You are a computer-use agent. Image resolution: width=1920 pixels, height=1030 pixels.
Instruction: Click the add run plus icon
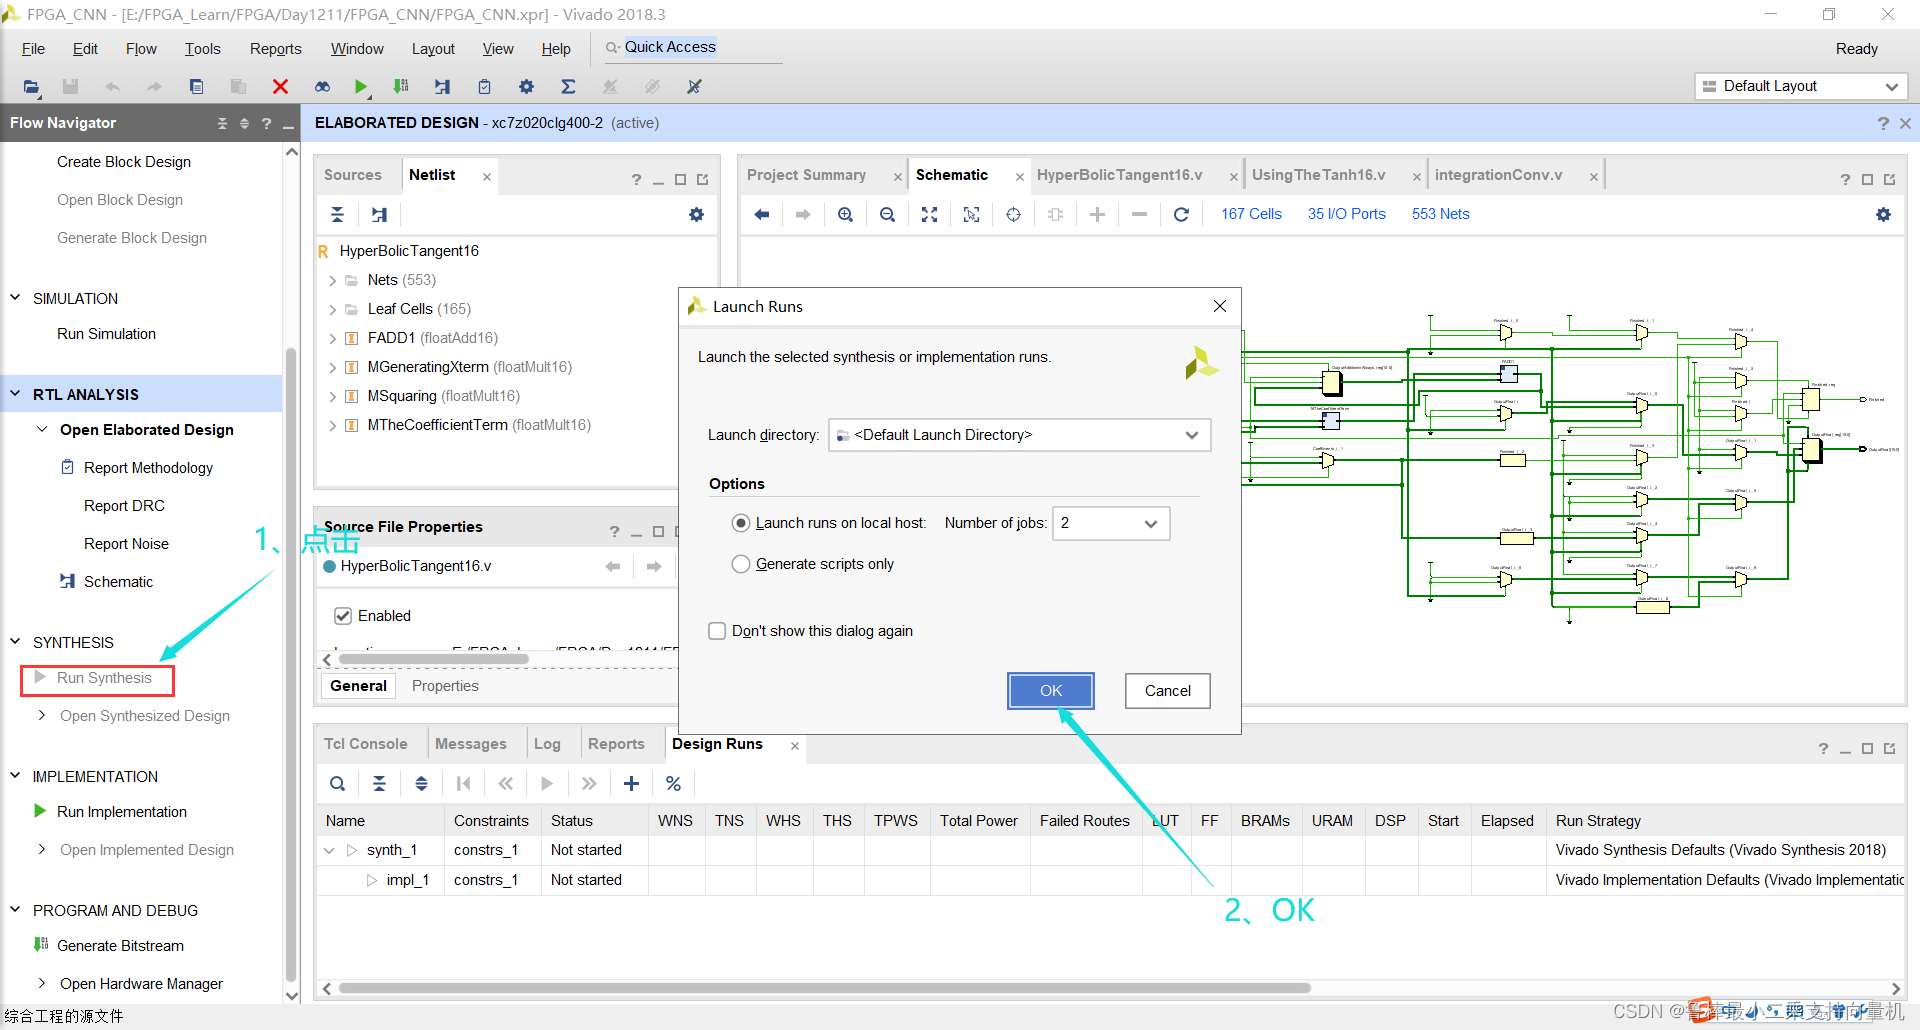(x=631, y=784)
